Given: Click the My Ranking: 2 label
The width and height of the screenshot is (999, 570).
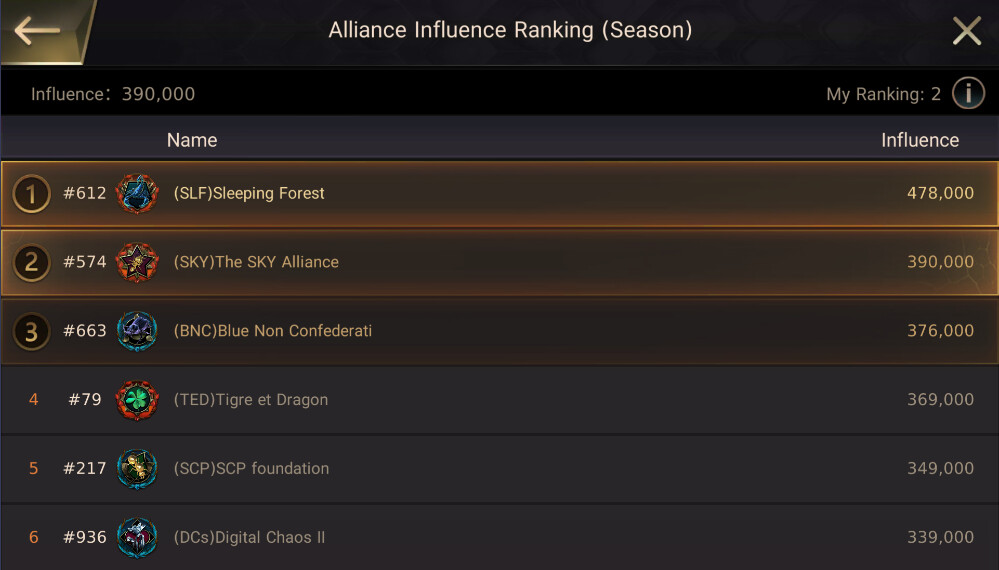Looking at the screenshot, I should click(883, 94).
